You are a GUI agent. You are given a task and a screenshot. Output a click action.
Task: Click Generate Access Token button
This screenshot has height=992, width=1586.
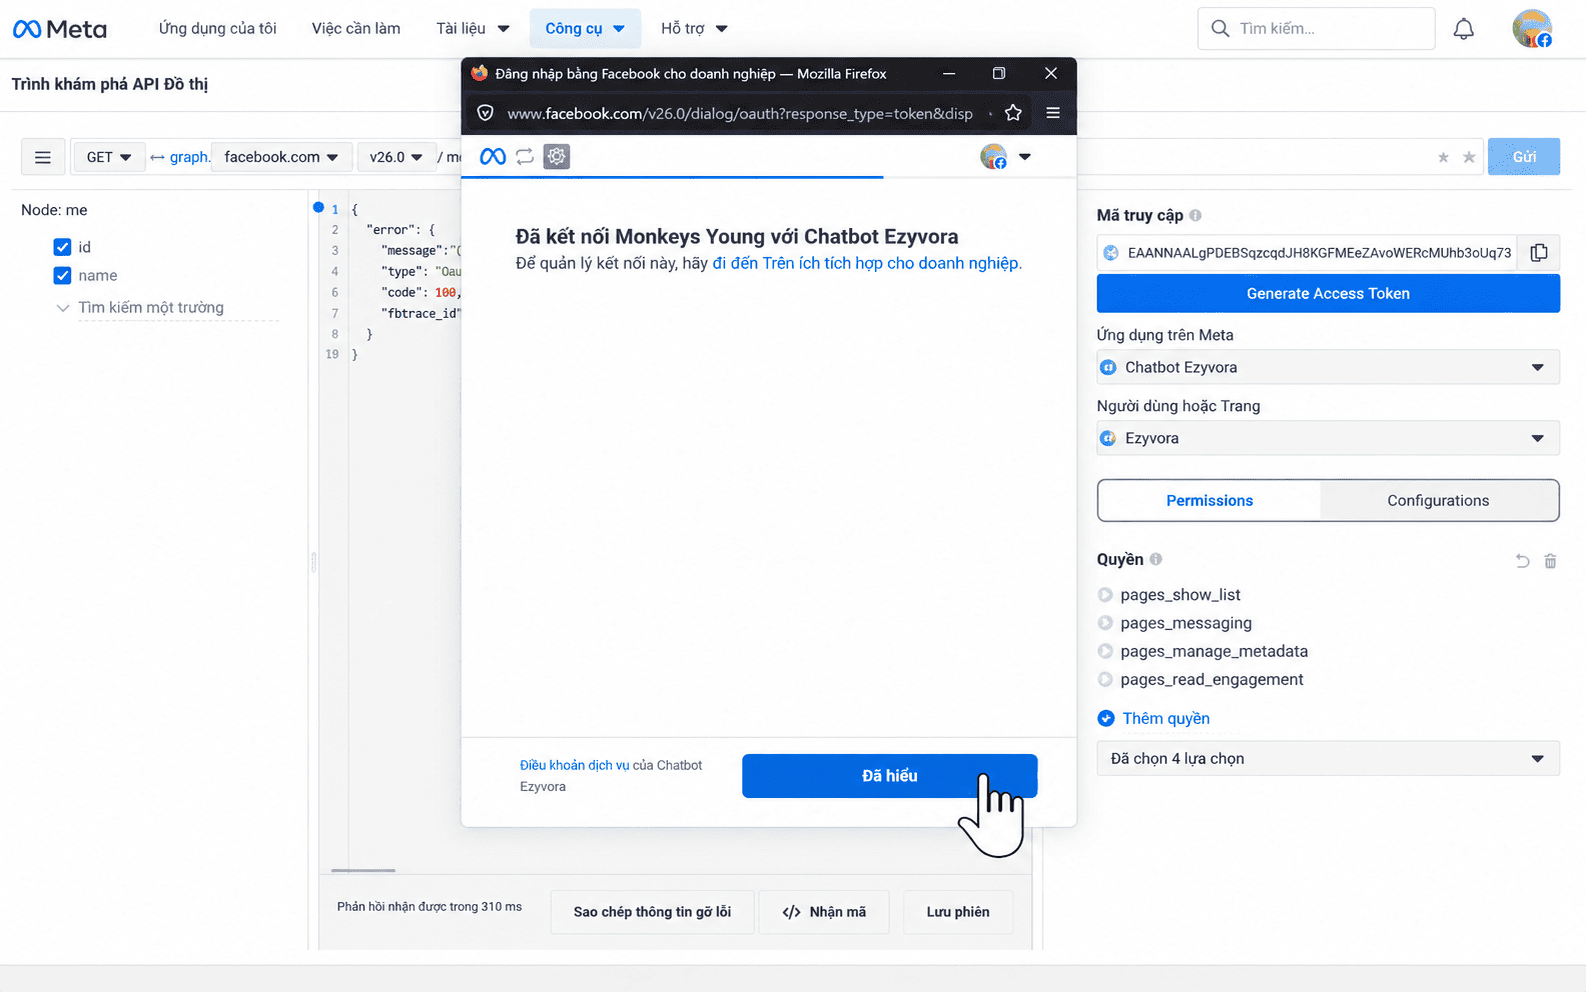tap(1328, 294)
